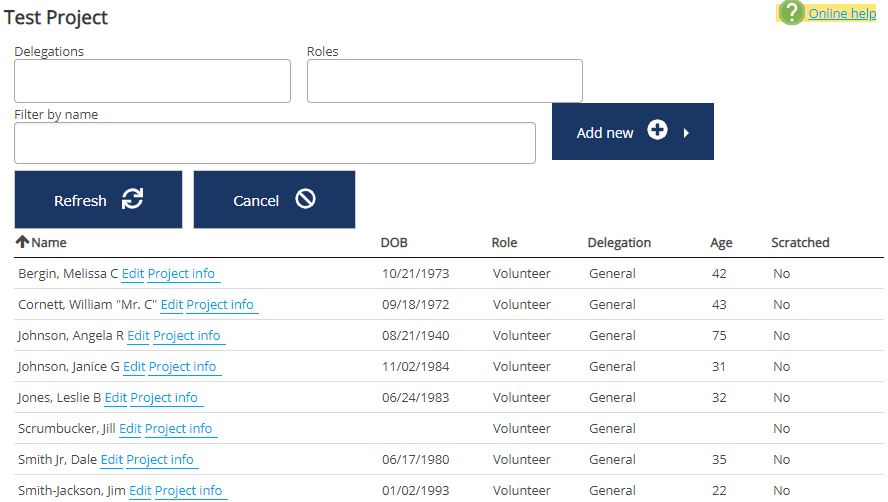Sort the table by DOB column
The image size is (888, 502).
(x=394, y=242)
